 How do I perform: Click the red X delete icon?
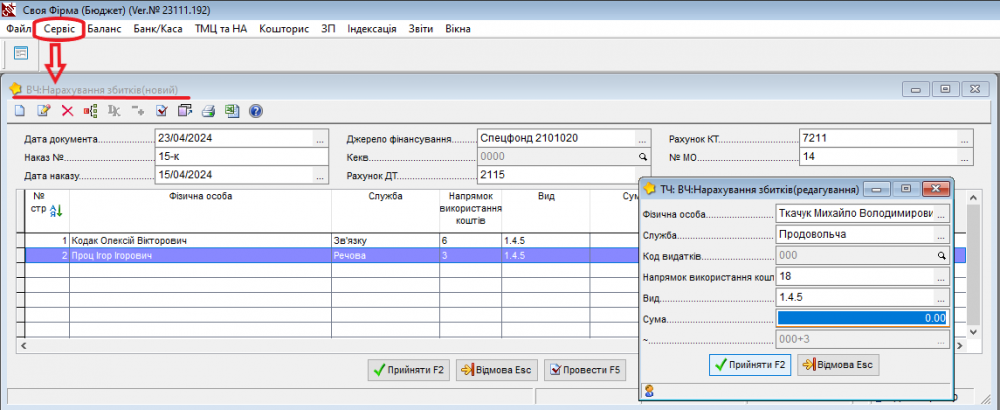click(x=67, y=111)
